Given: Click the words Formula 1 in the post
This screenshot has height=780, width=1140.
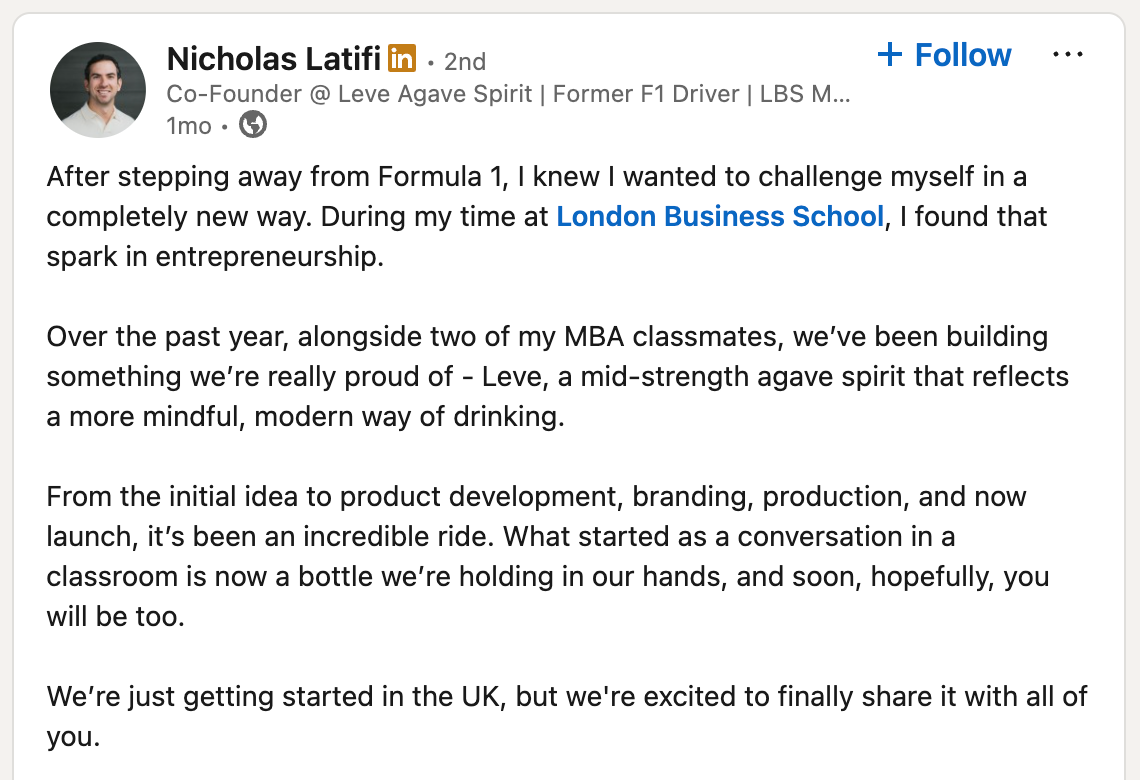Looking at the screenshot, I should point(439,177).
